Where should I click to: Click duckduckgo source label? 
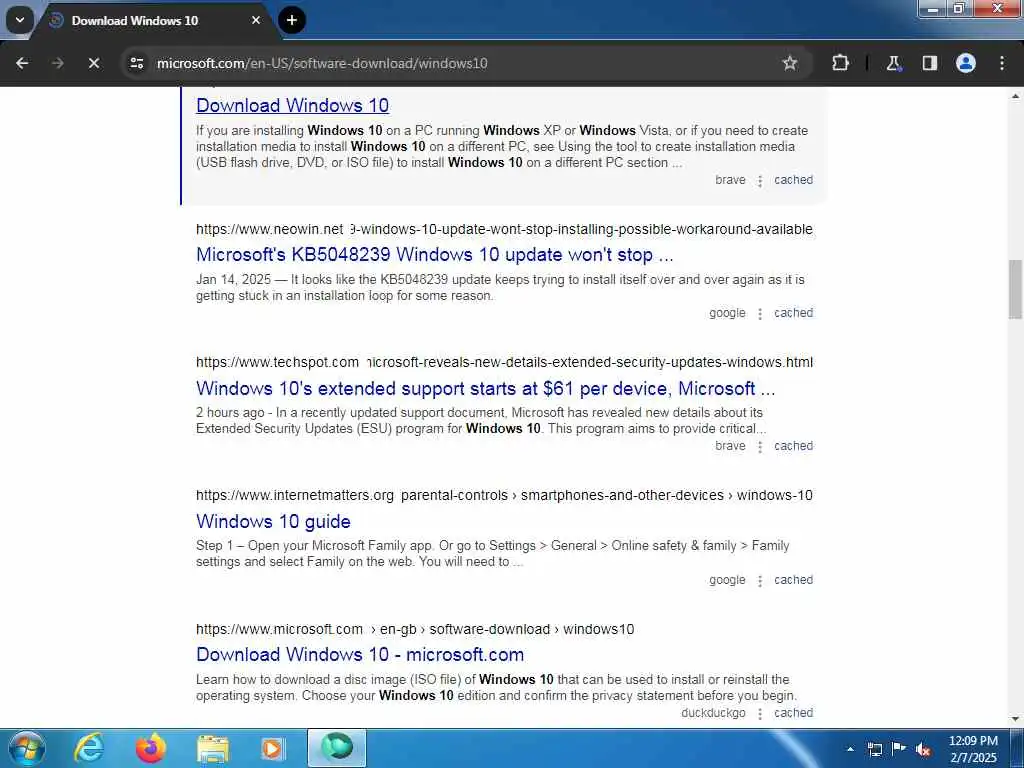click(713, 713)
